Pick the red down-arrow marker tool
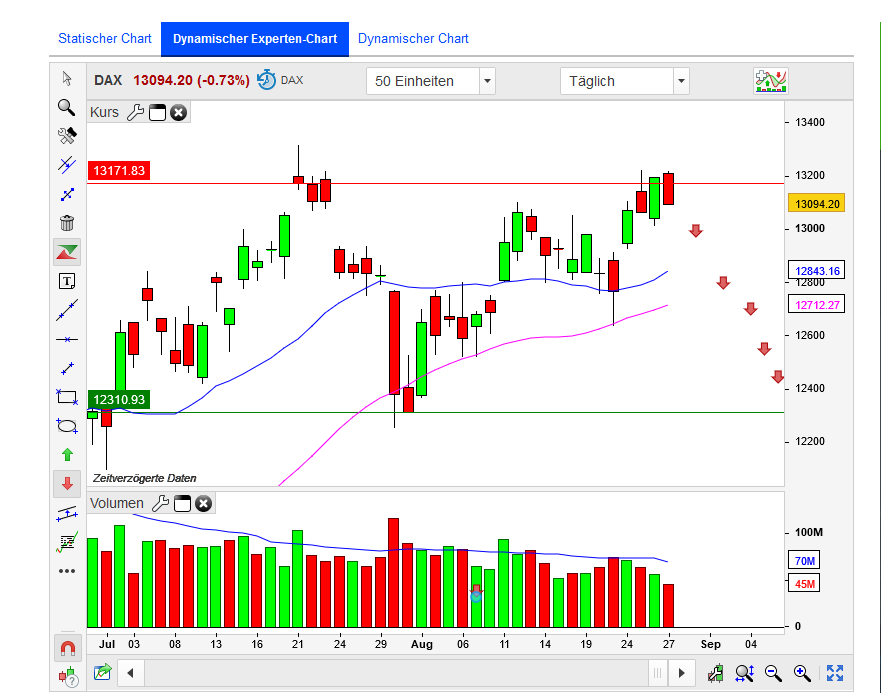This screenshot has height=693, width=881. 67,484
